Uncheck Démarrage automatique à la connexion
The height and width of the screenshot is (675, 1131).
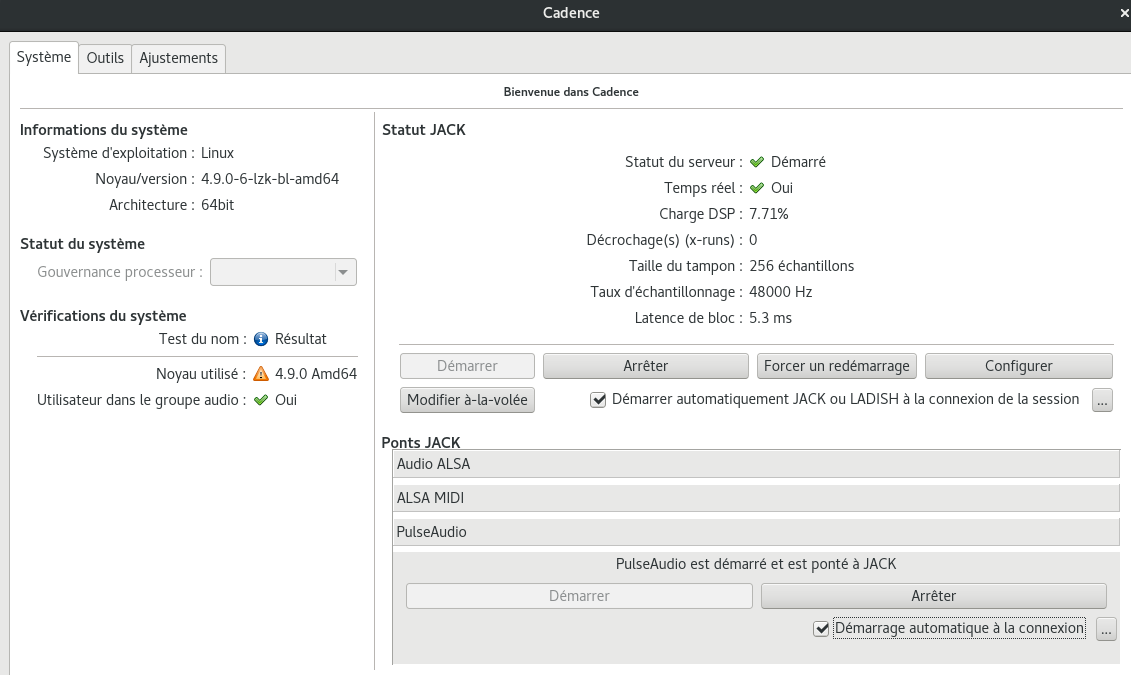(822, 629)
